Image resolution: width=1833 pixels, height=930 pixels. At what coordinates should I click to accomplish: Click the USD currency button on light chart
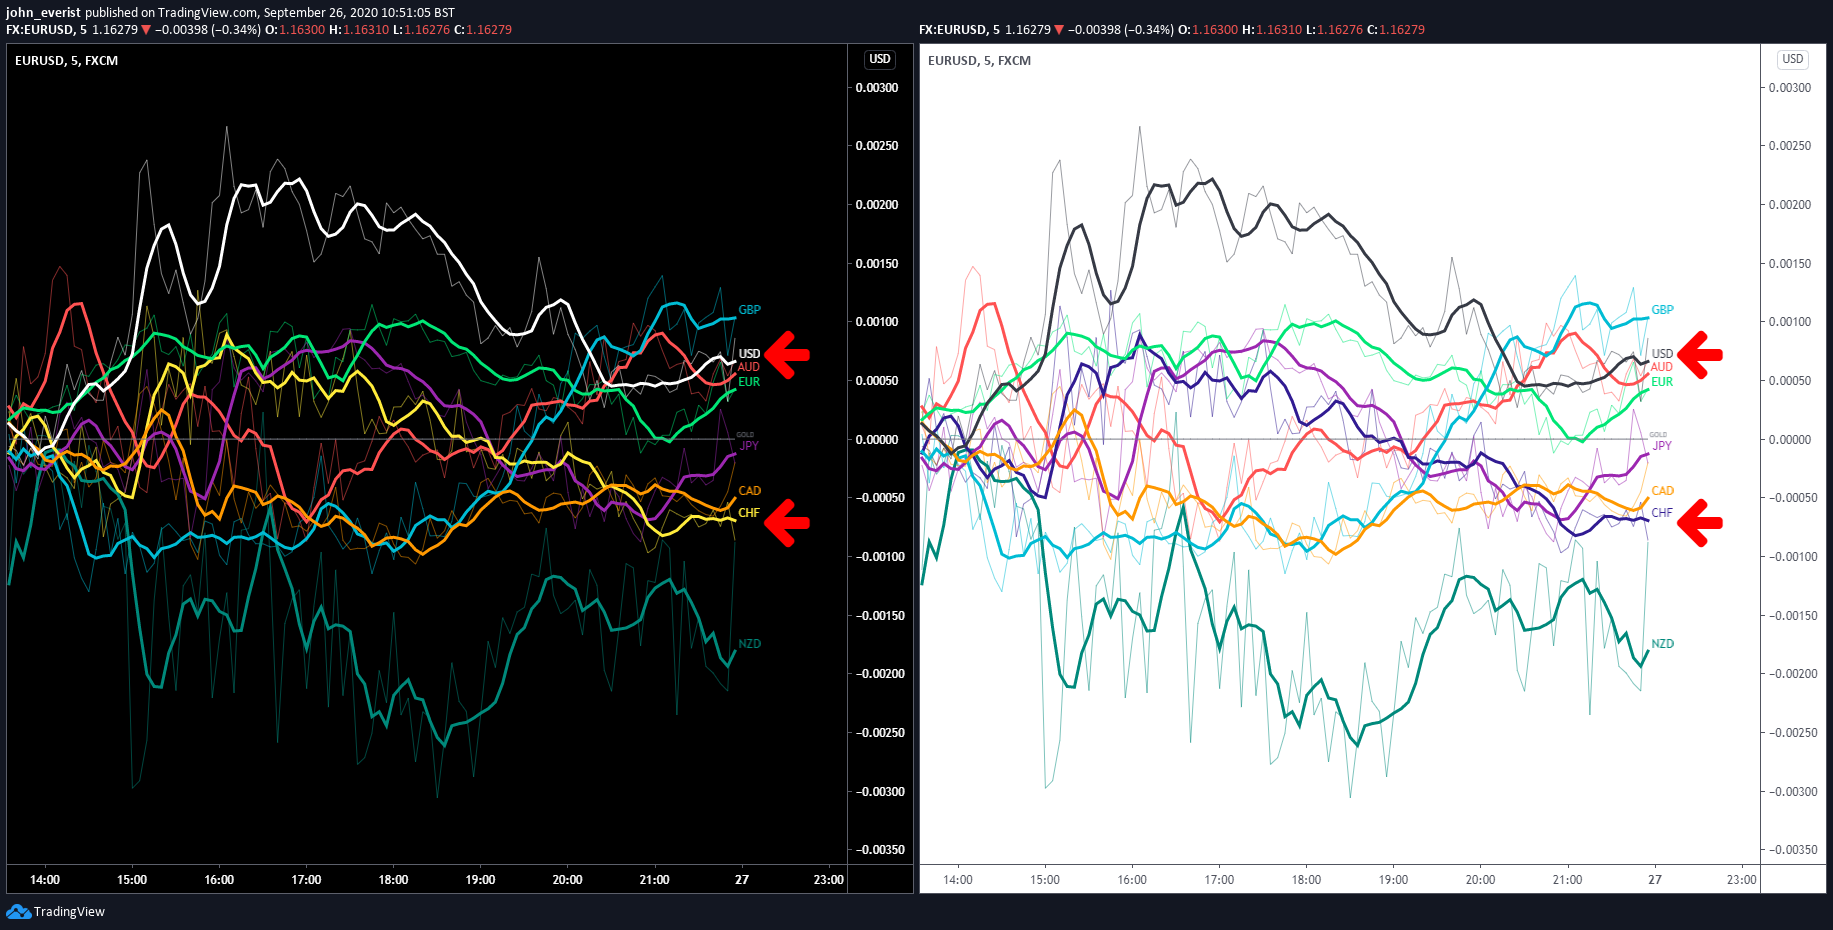[x=1793, y=59]
